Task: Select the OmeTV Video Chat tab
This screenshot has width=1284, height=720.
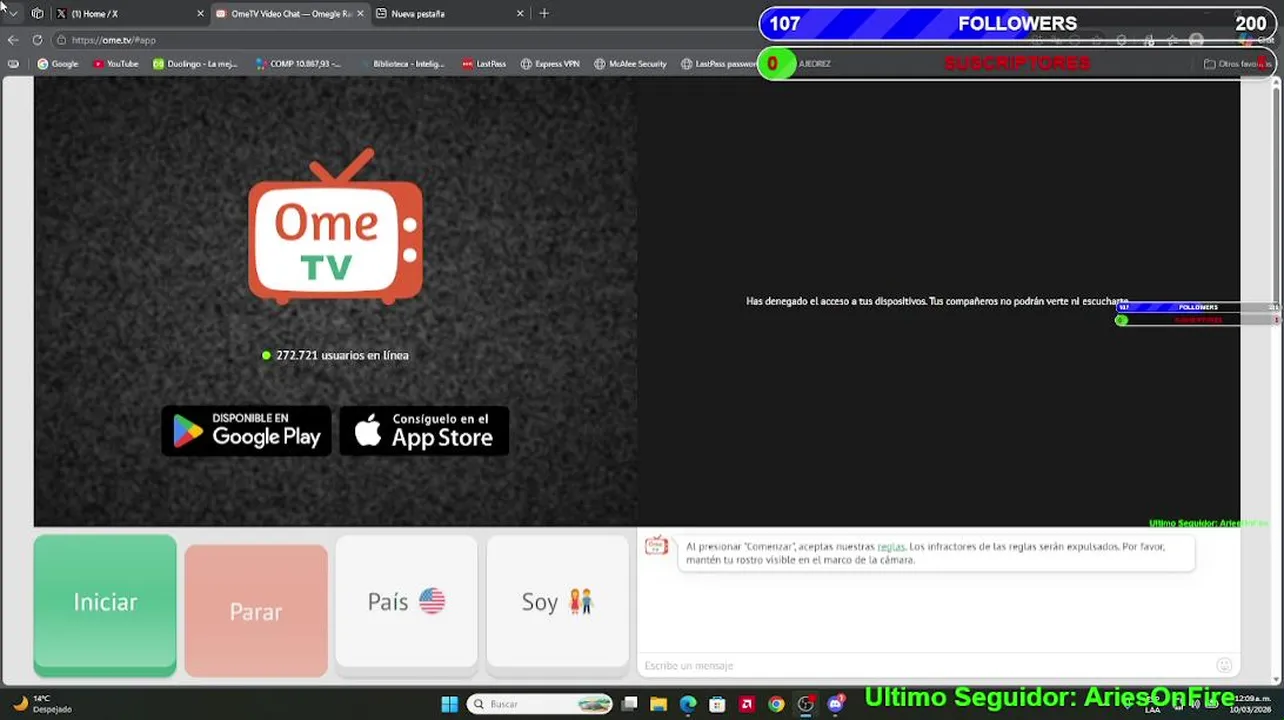Action: point(290,14)
